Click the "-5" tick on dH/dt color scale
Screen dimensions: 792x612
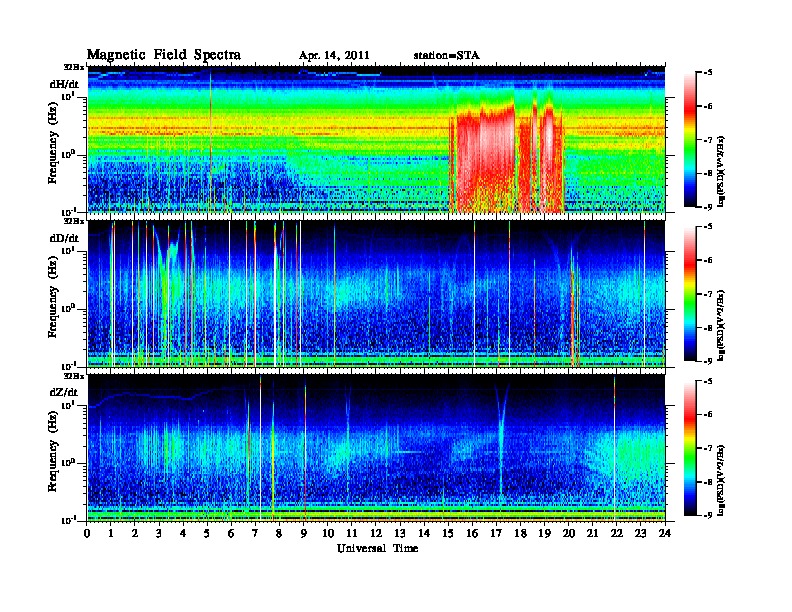(707, 73)
